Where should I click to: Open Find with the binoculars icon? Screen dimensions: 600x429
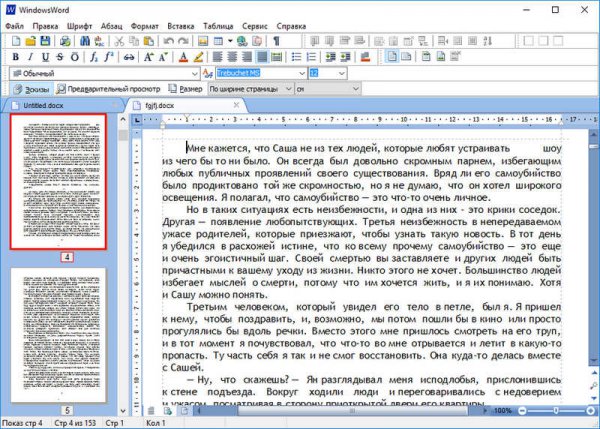coord(85,41)
